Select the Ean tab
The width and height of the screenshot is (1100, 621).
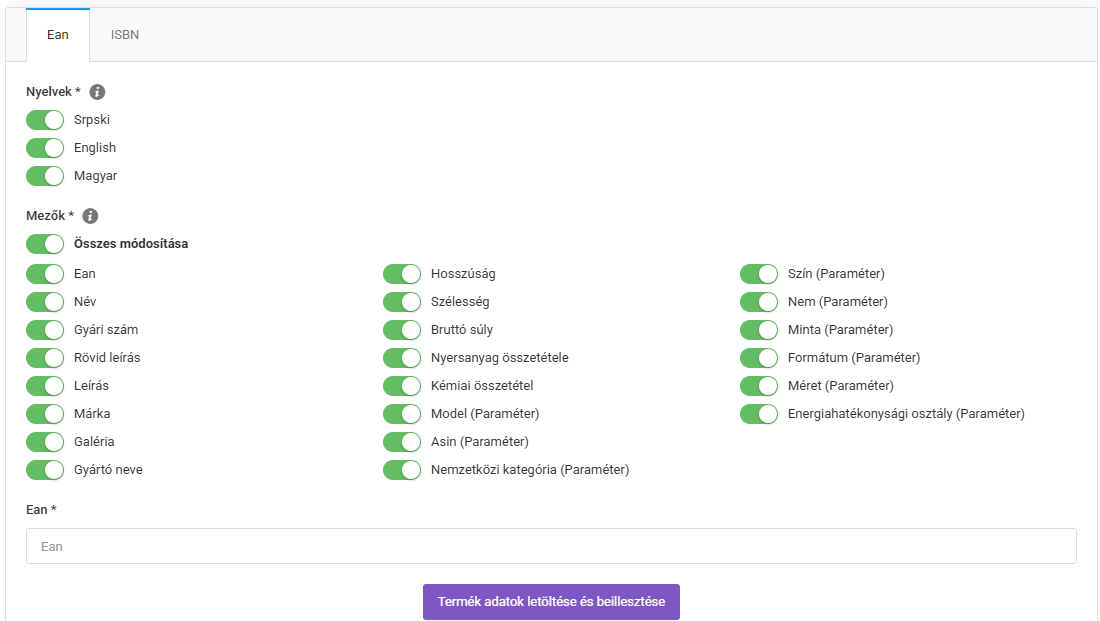click(x=58, y=35)
